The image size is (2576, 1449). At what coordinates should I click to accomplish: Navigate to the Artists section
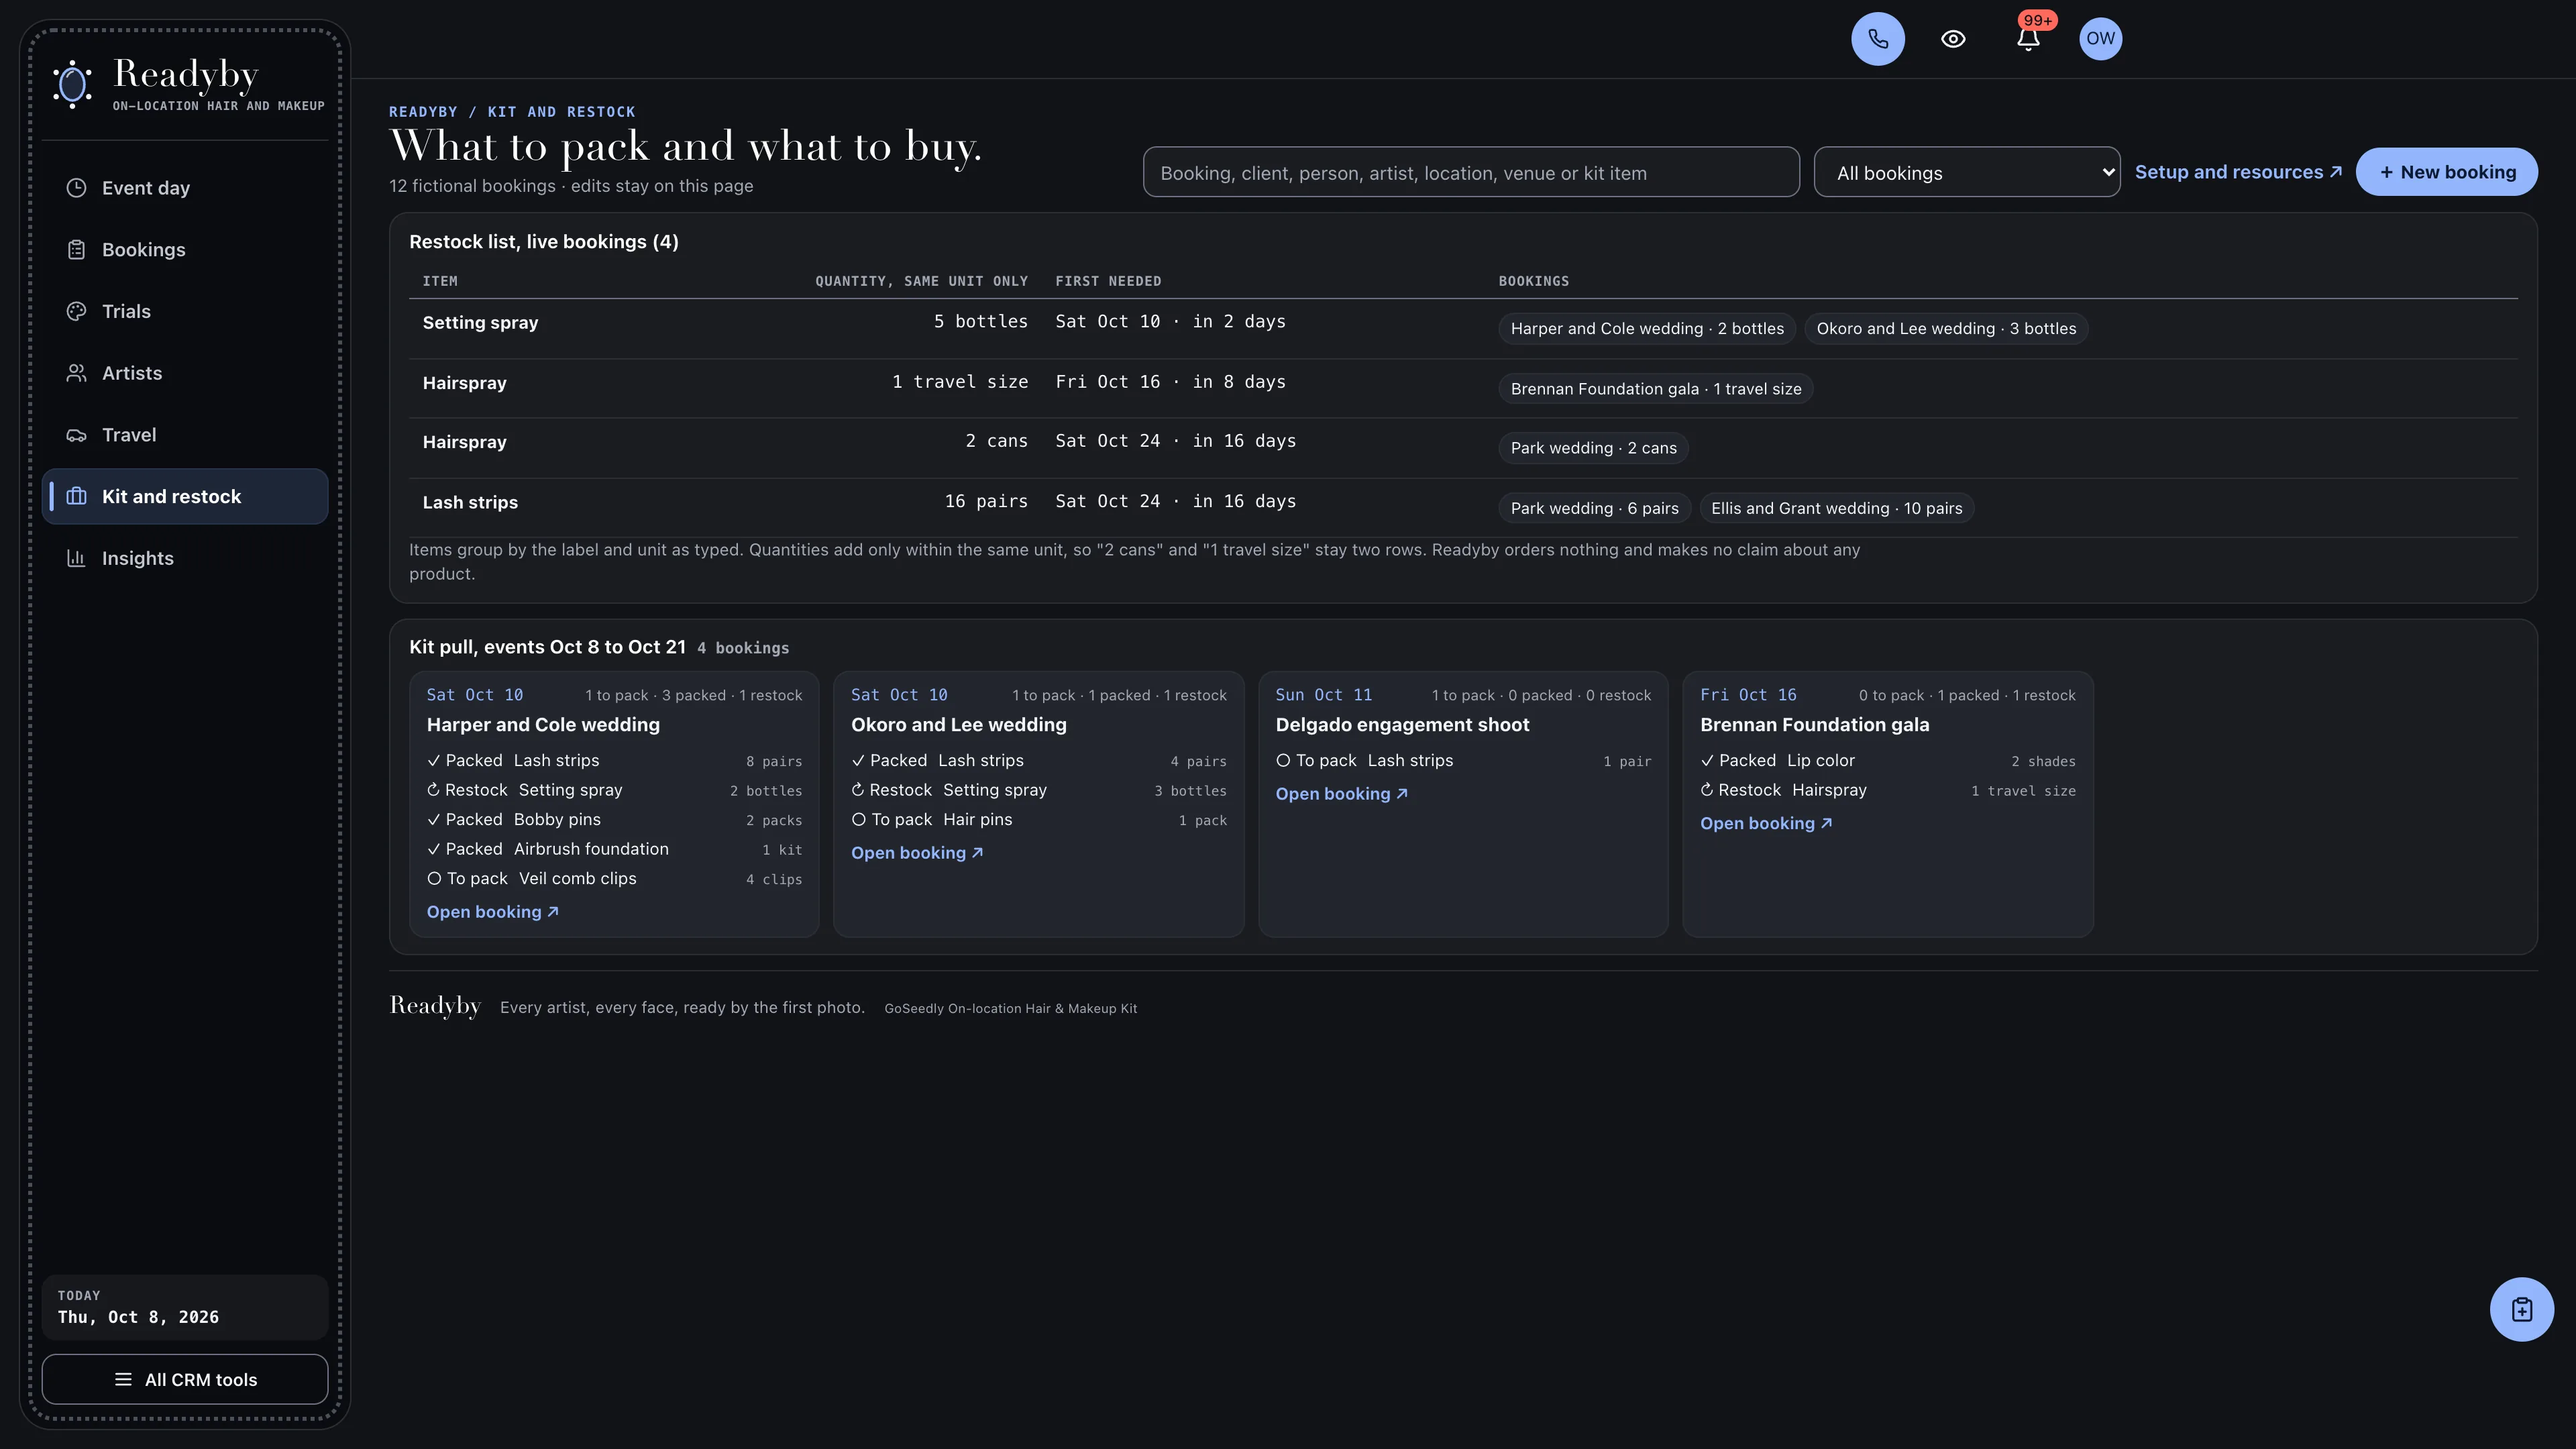coord(185,373)
